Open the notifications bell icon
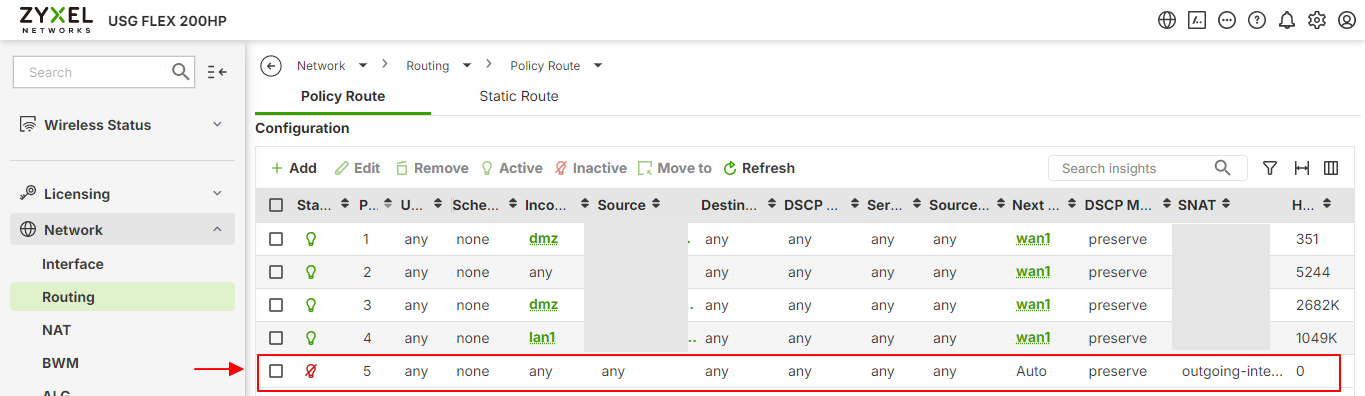The image size is (1365, 396). click(1287, 20)
